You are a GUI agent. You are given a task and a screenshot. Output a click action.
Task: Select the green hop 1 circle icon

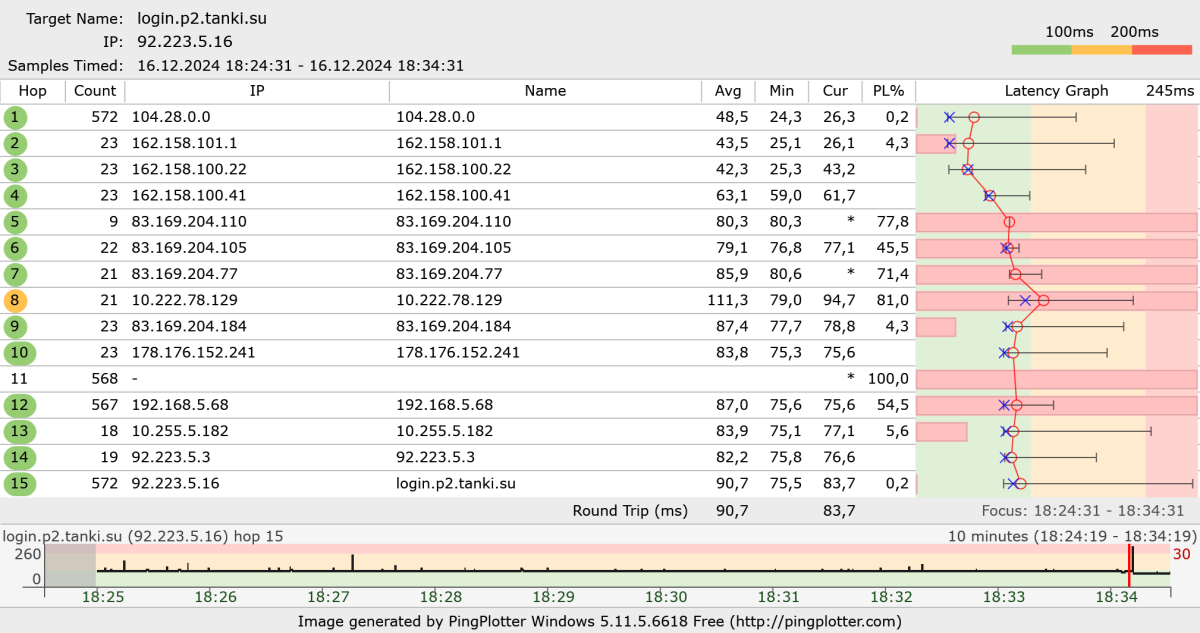(15, 117)
